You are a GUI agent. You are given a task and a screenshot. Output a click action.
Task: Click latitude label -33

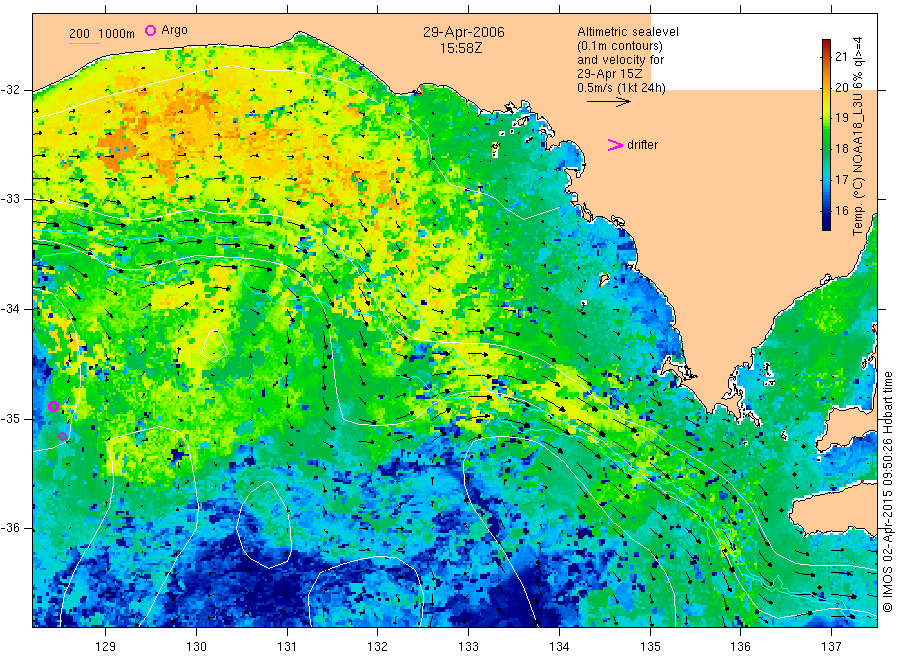[11, 200]
